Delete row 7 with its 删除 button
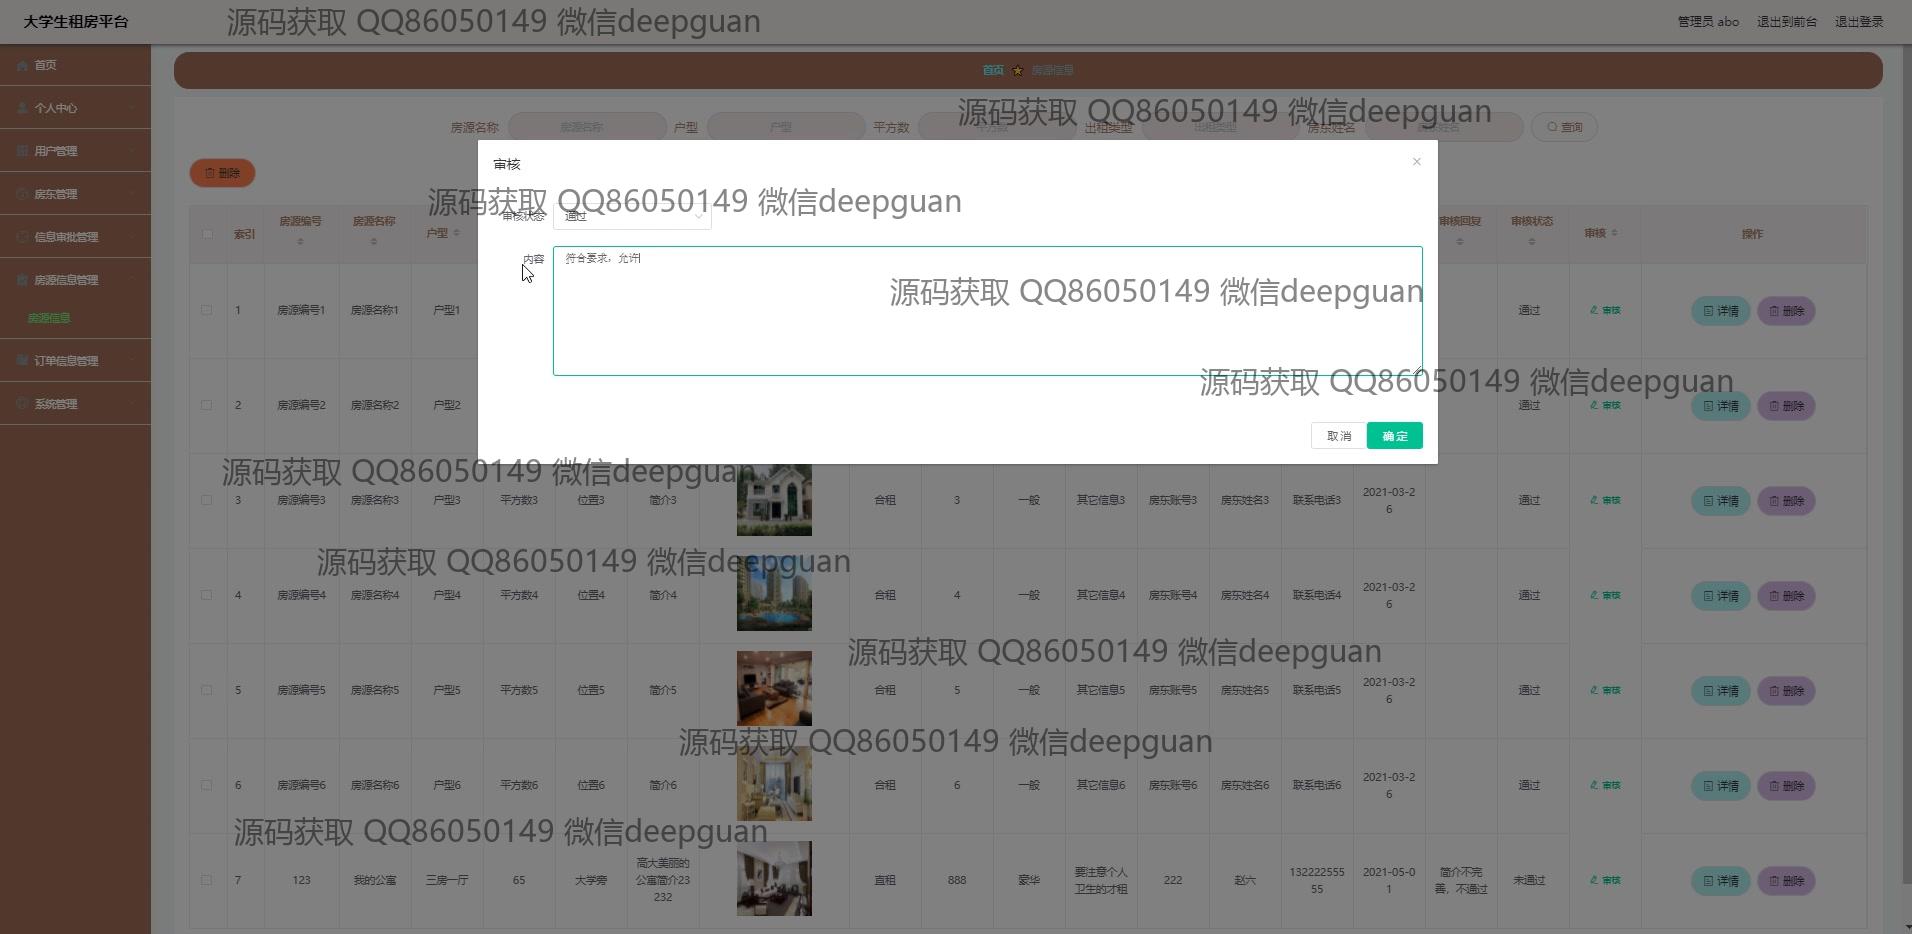The width and height of the screenshot is (1912, 934). 1786,881
